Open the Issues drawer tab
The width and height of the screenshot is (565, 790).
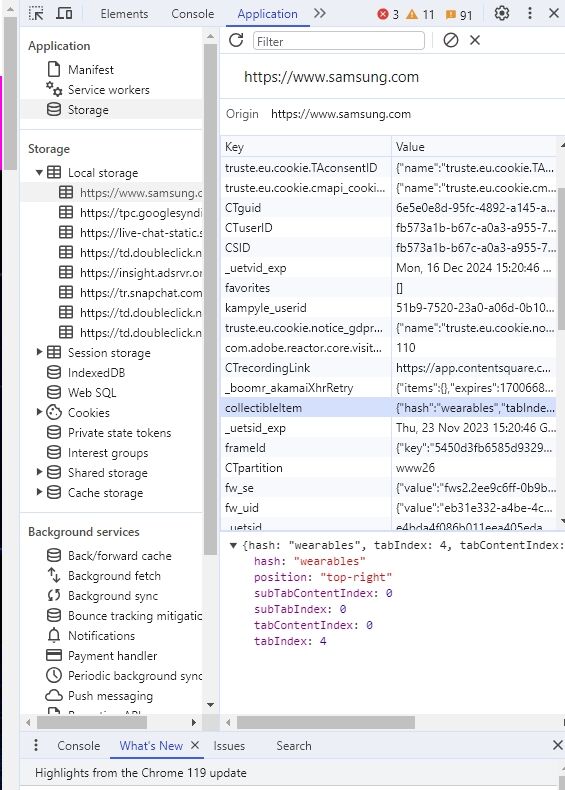[229, 746]
